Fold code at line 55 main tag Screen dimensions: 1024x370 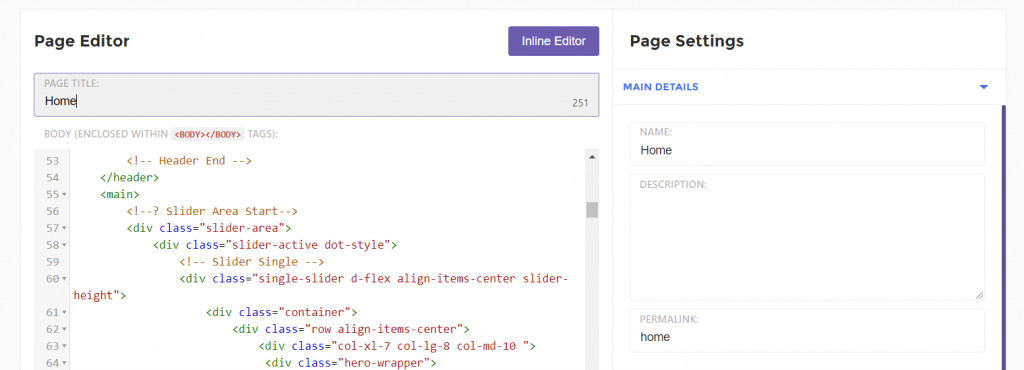(x=65, y=194)
